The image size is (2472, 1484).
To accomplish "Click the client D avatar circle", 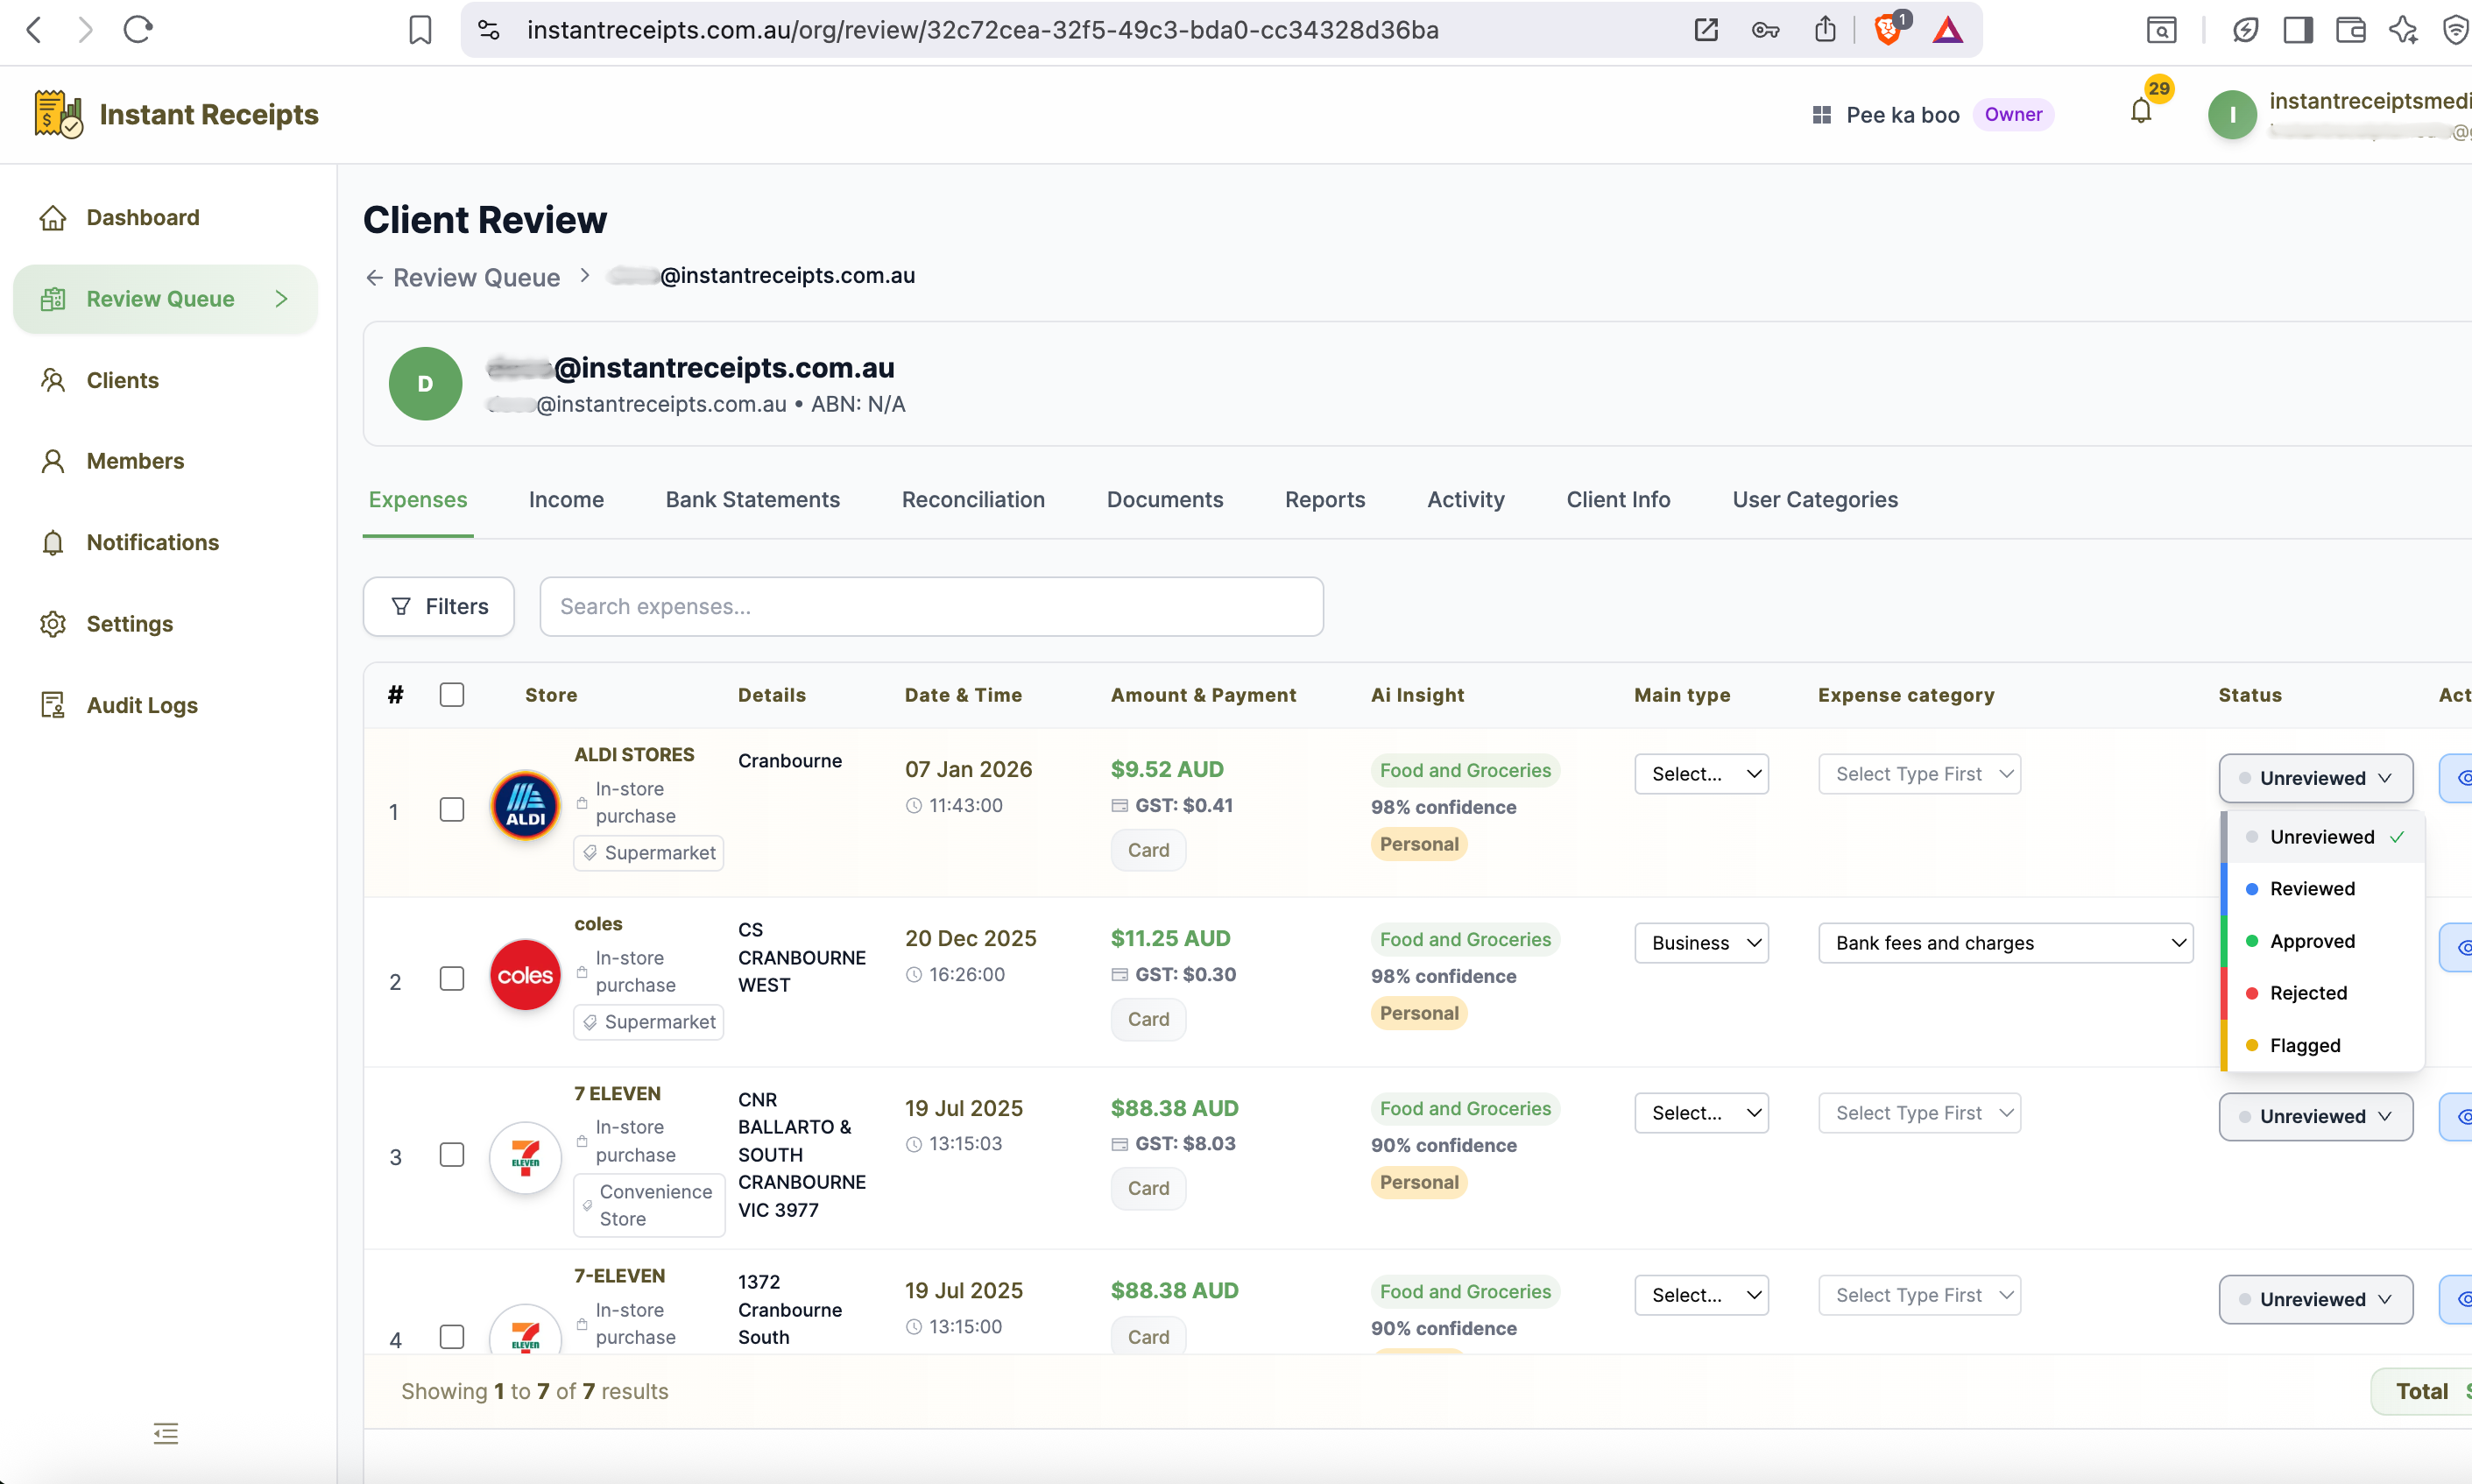I will (425, 383).
